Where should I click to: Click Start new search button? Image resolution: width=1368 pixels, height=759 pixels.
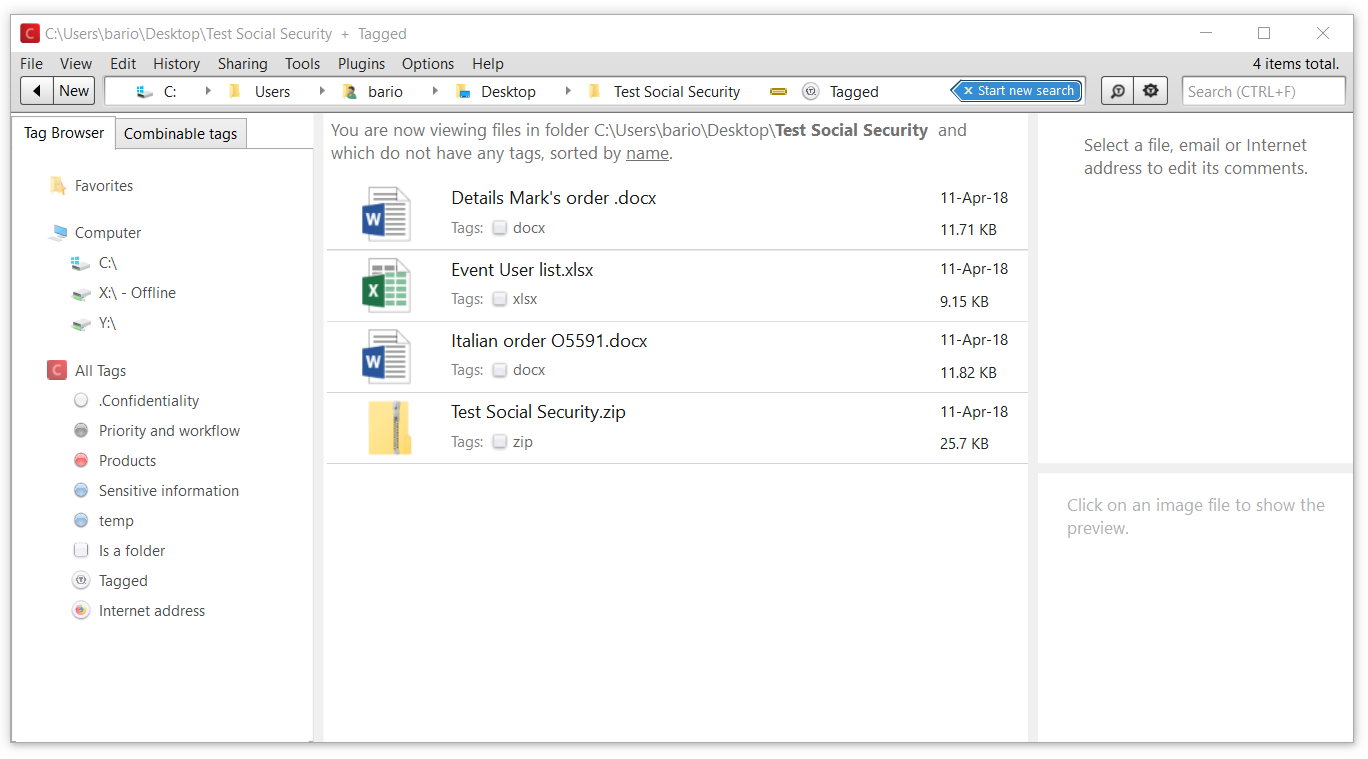(1018, 91)
